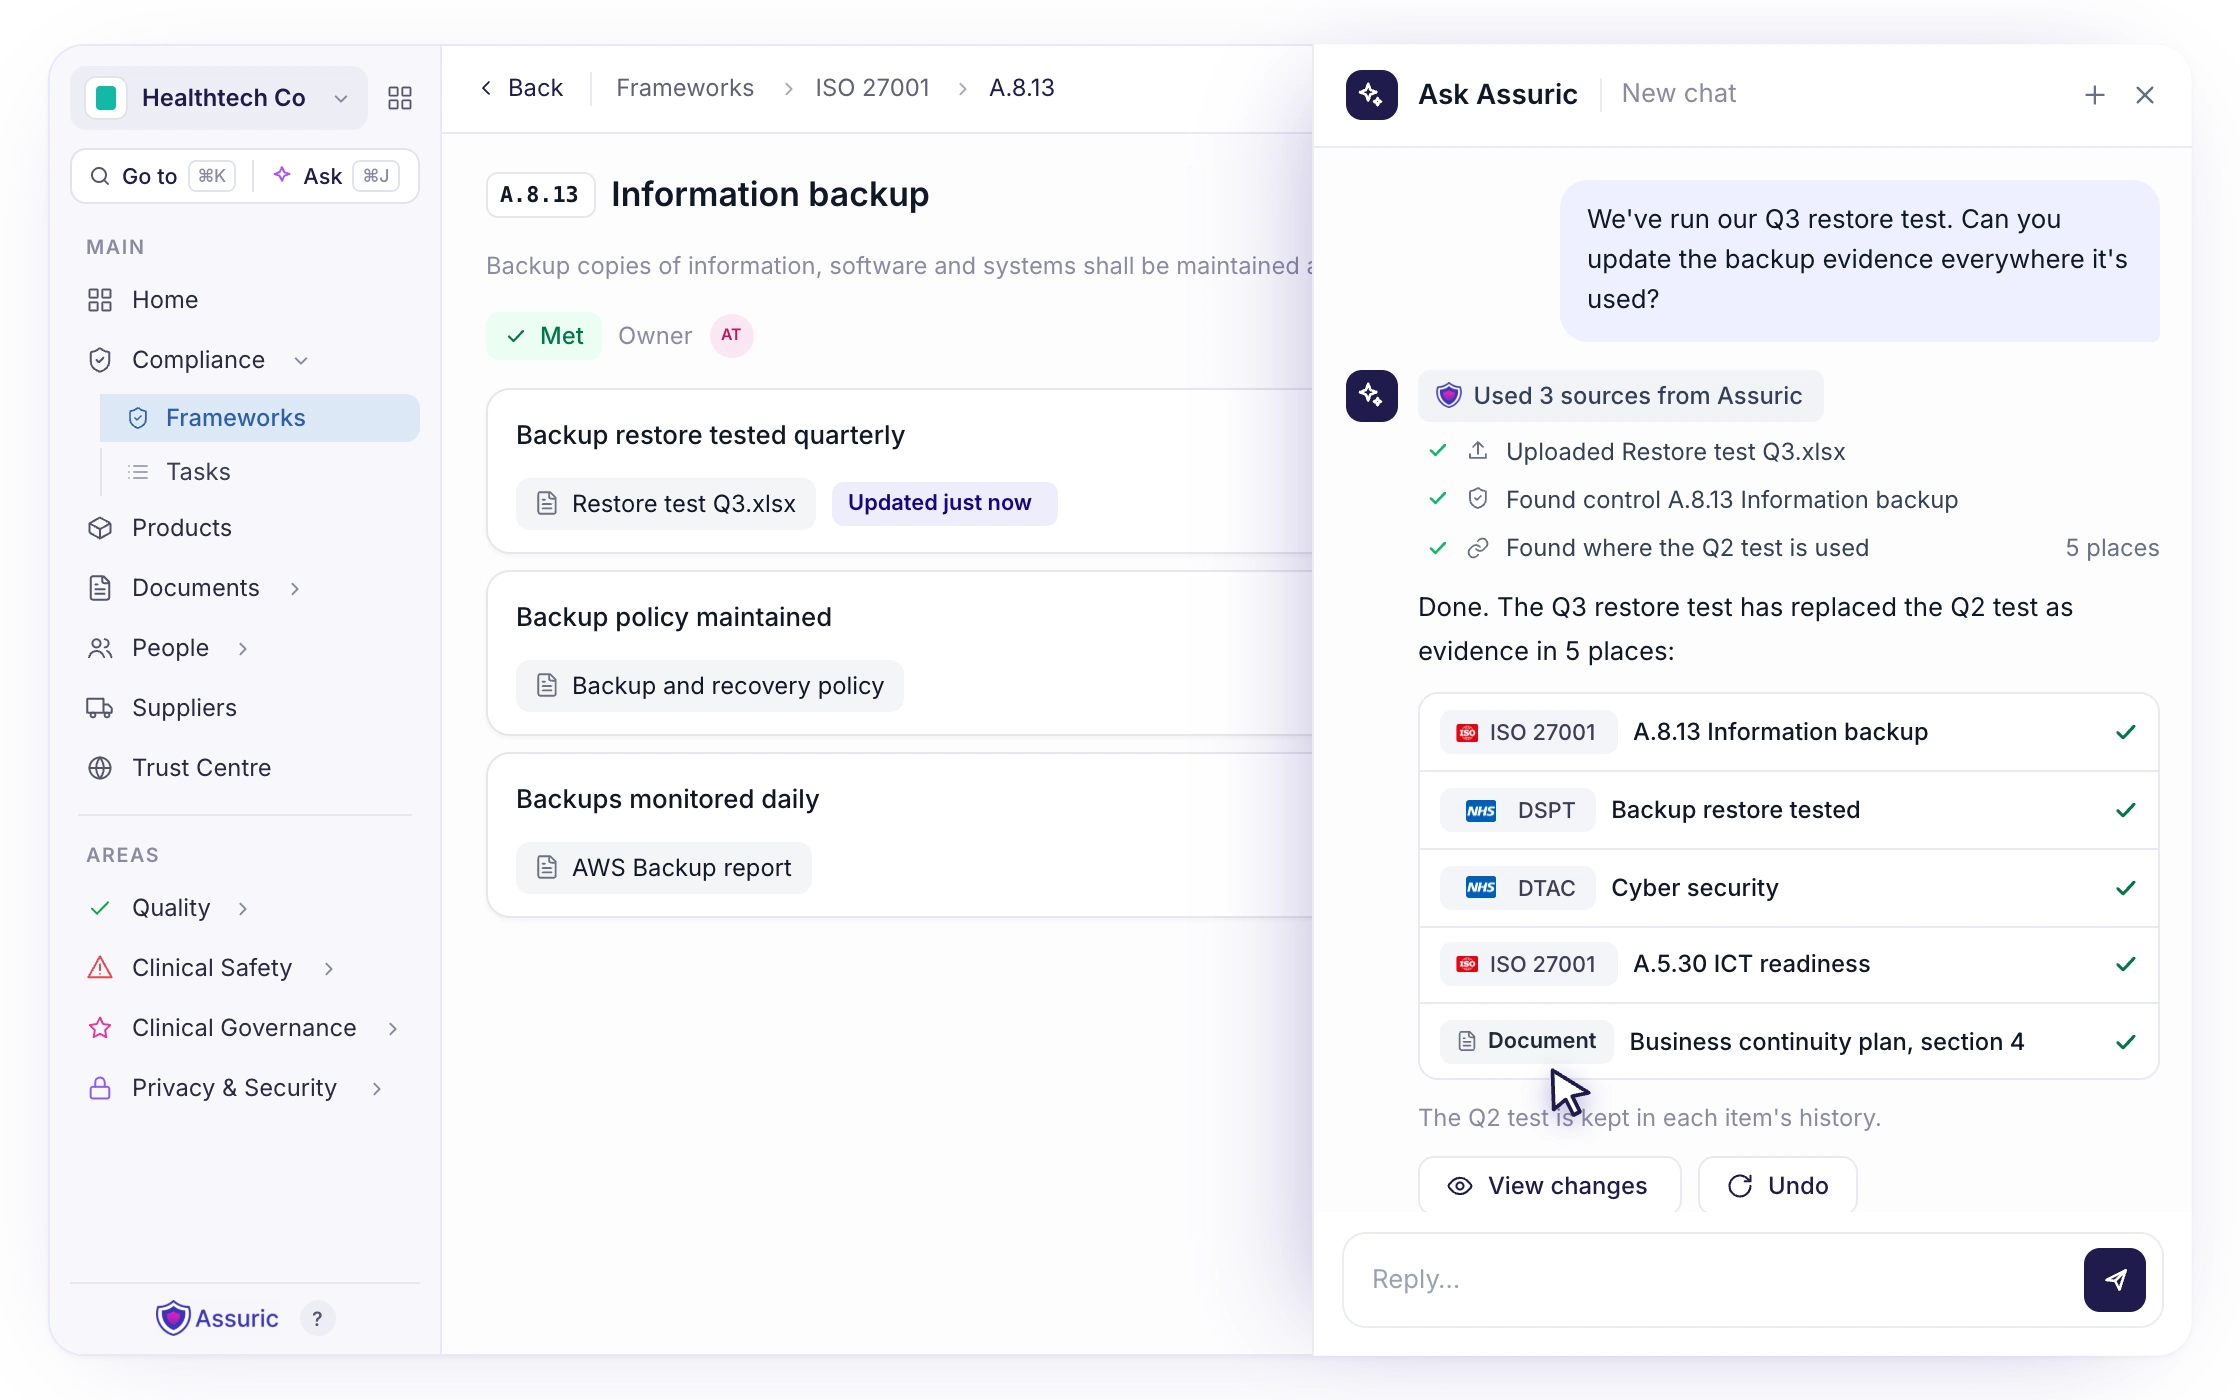Navigate to ISO 27001 breadcrumb link
2240x1400 pixels.
tap(872, 88)
